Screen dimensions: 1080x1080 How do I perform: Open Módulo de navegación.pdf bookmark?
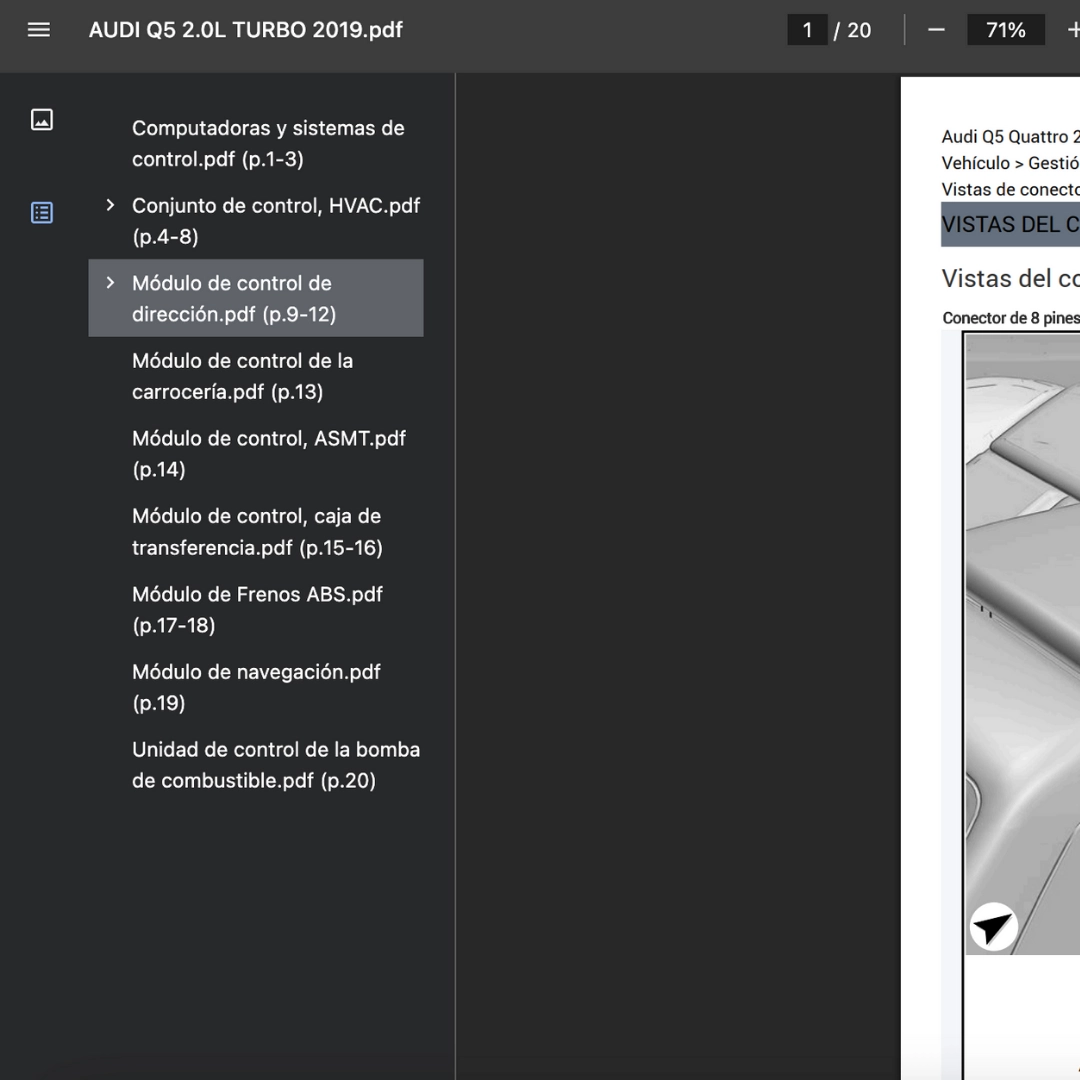click(256, 687)
